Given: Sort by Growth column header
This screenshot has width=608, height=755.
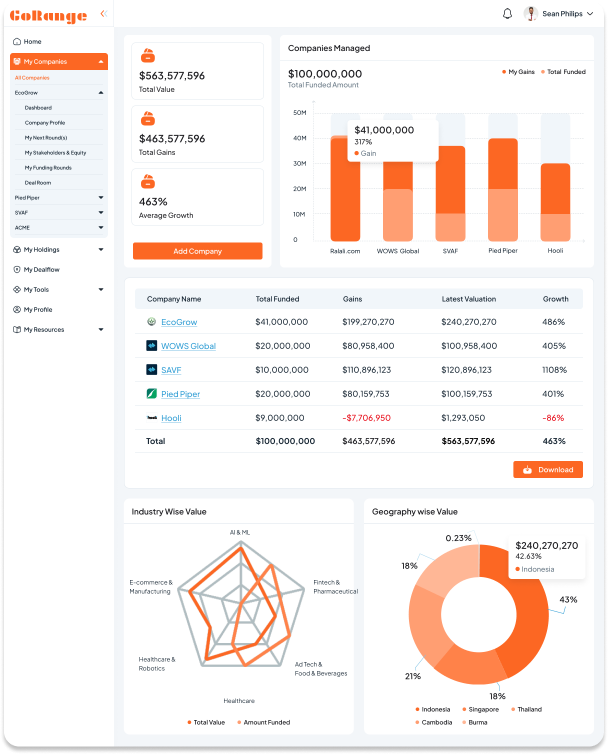Looking at the screenshot, I should (x=556, y=299).
